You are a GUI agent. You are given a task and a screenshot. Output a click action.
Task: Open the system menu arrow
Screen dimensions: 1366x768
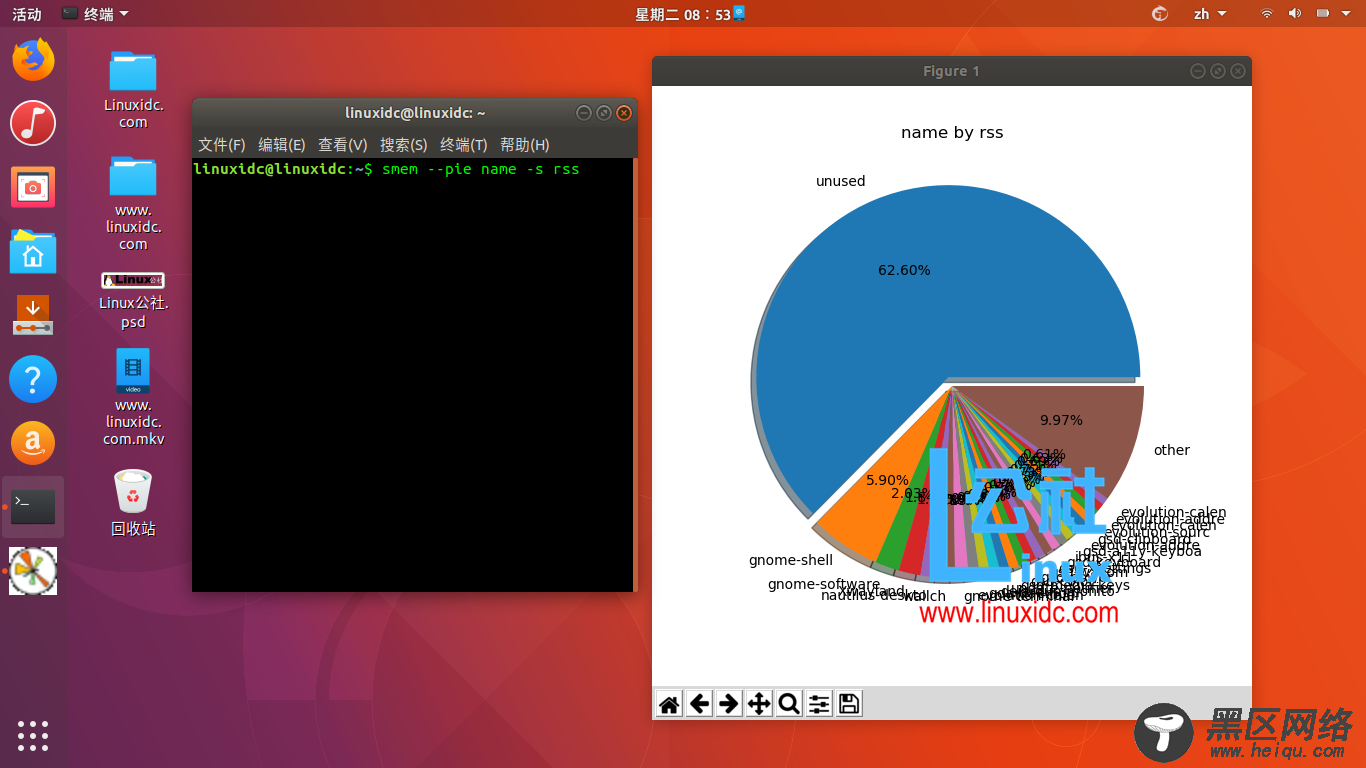click(1346, 14)
